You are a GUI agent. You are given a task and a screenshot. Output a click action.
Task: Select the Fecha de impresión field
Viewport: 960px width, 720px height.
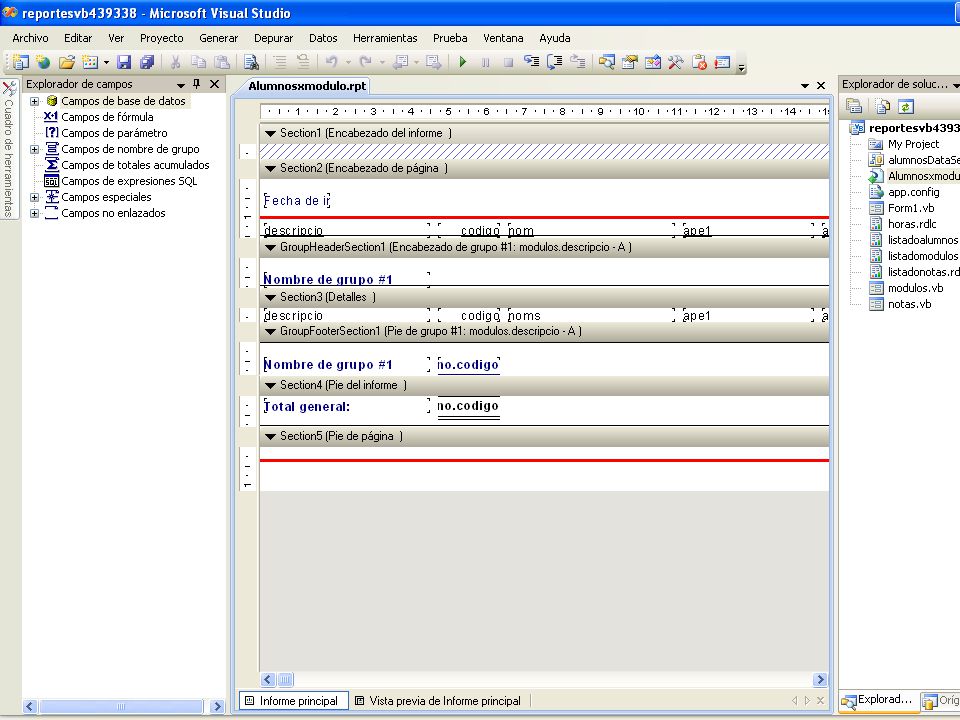tap(297, 200)
